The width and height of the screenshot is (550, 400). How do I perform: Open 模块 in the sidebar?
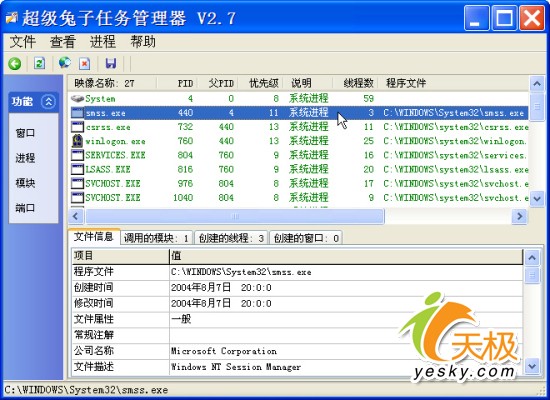(x=25, y=183)
